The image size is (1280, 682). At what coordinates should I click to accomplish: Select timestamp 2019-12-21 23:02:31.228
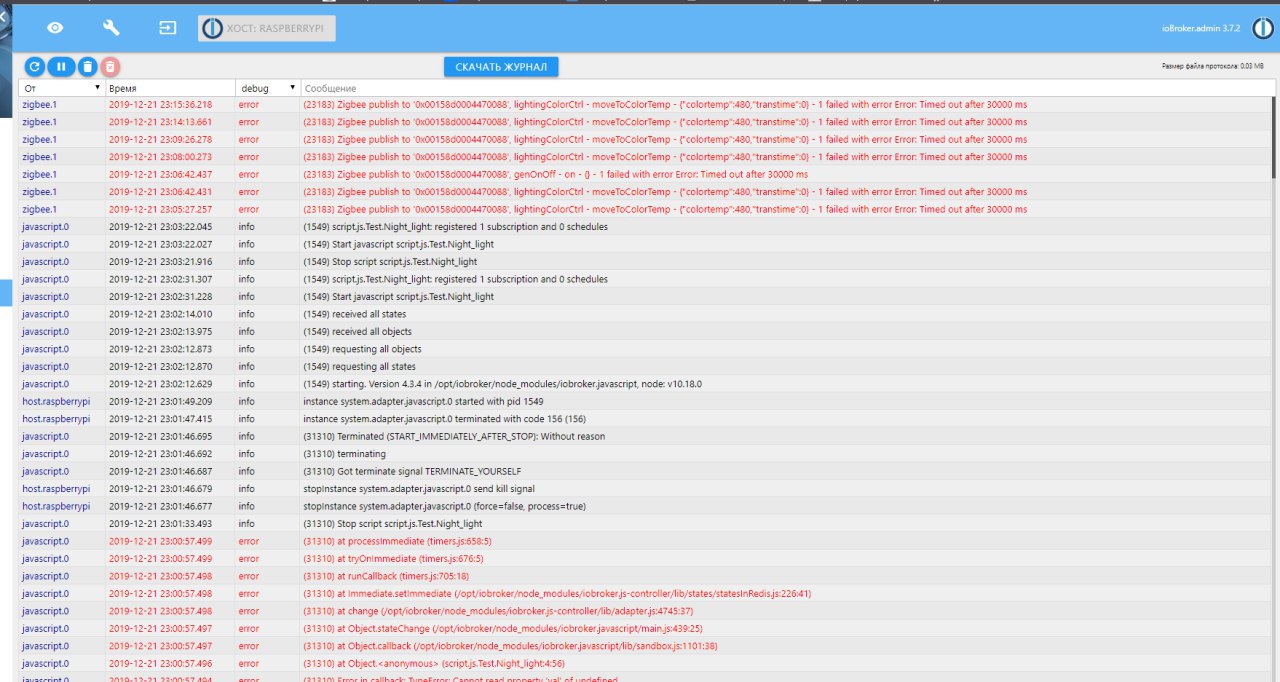point(160,297)
